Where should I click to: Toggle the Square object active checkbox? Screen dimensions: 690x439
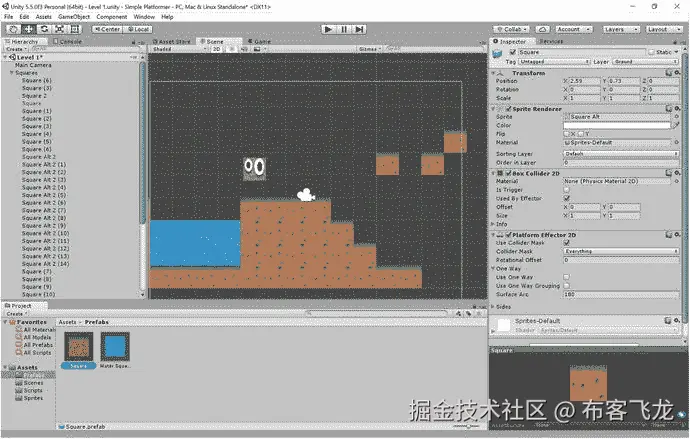tap(512, 52)
